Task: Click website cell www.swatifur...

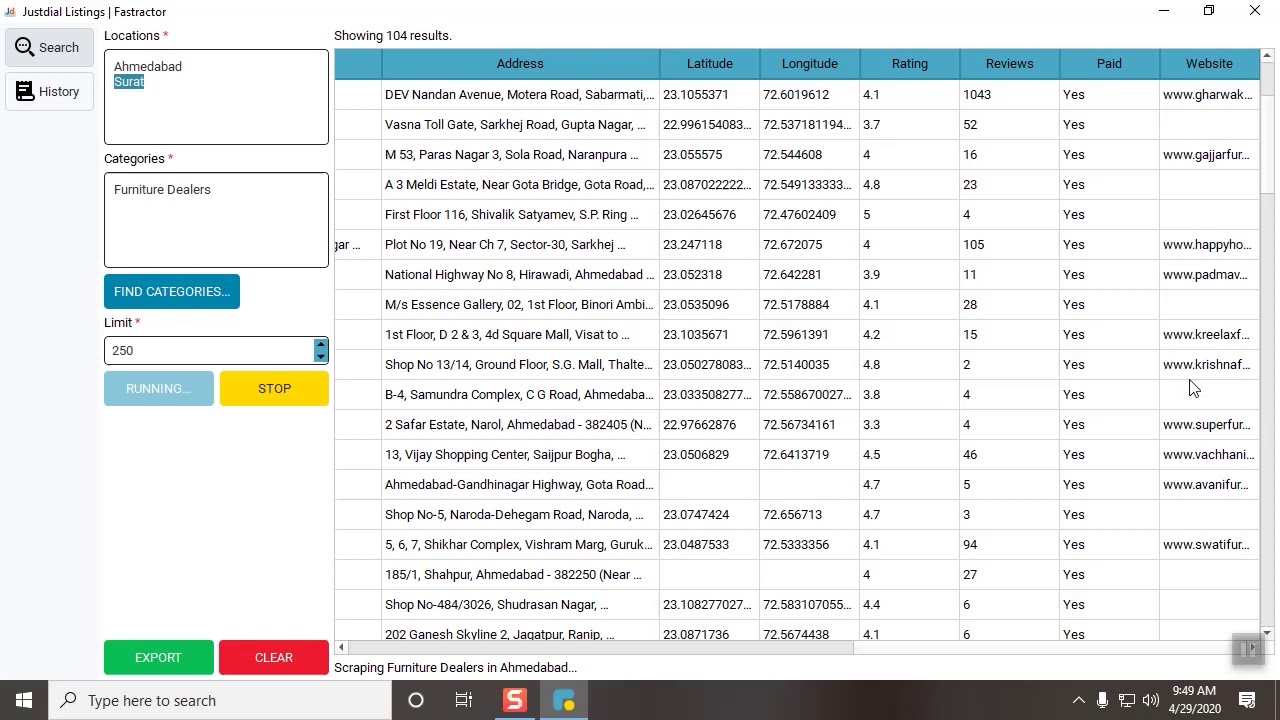Action: pos(1209,544)
